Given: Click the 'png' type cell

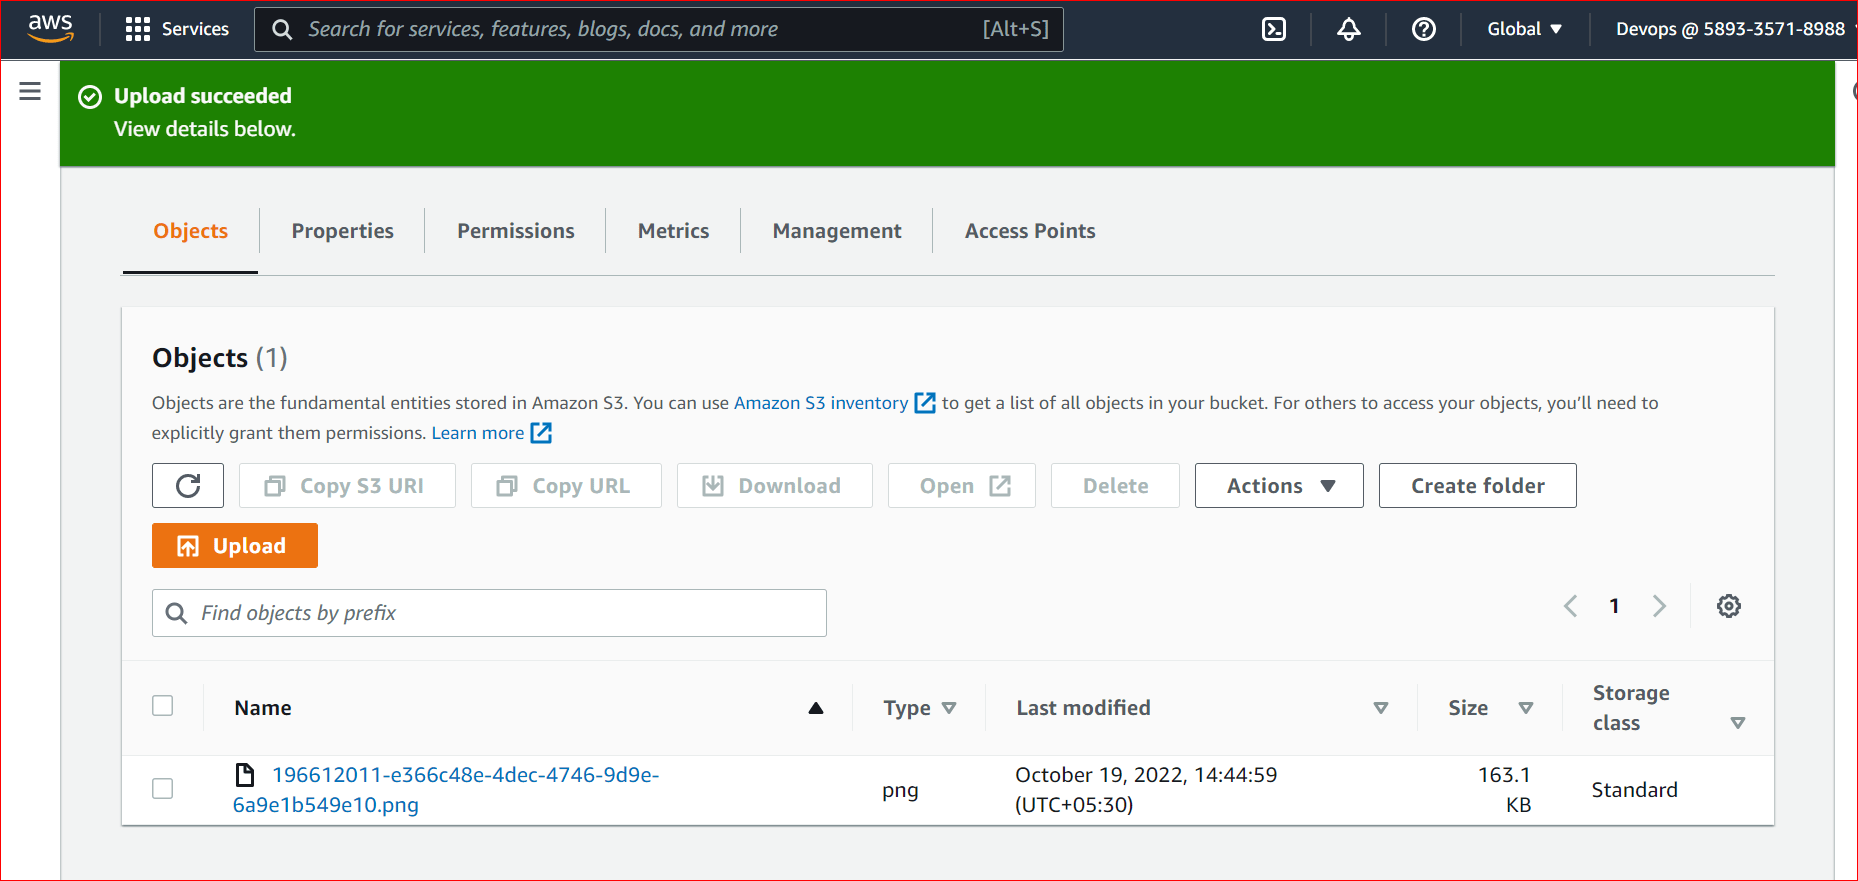Looking at the screenshot, I should point(900,790).
